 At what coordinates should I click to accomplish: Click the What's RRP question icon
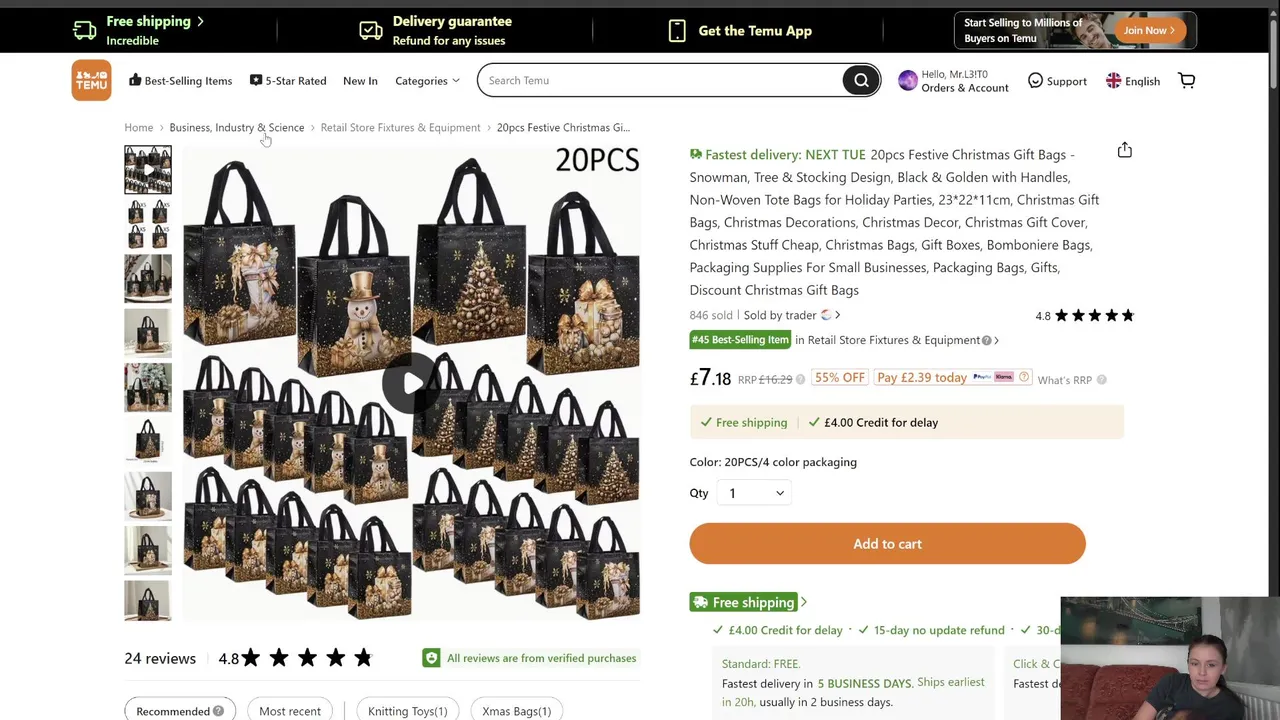coord(1102,379)
